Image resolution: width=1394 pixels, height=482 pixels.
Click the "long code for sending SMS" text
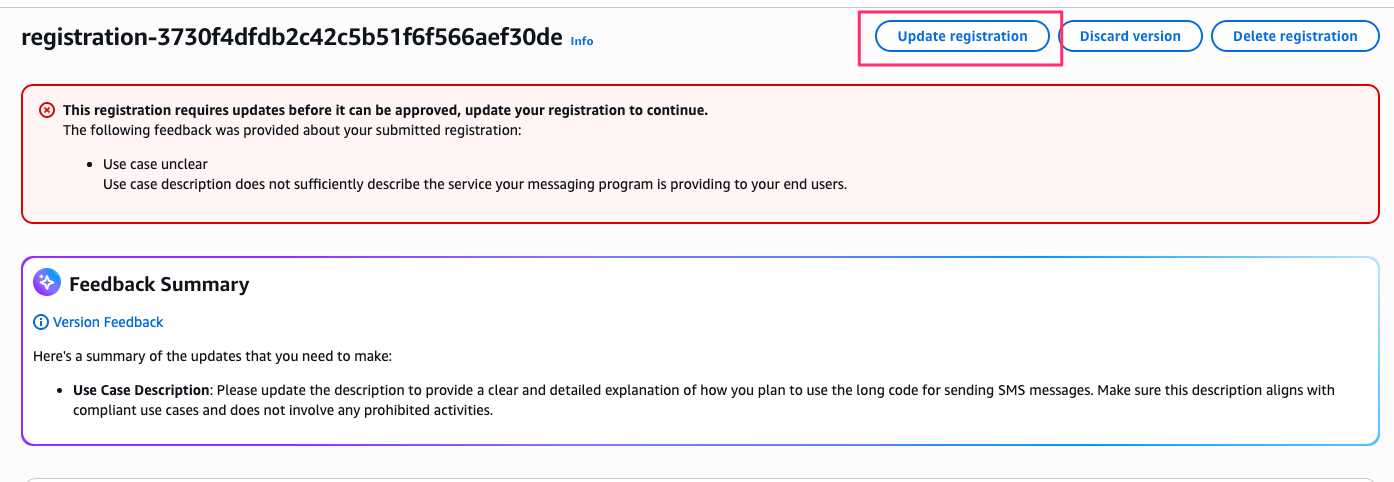pos(961,390)
